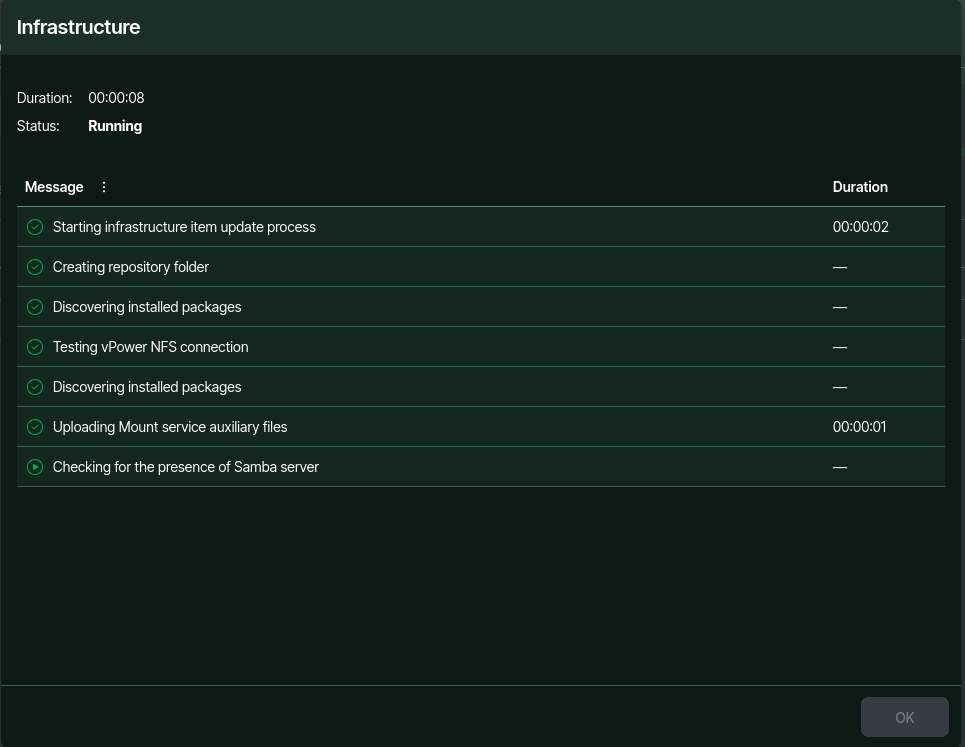Click the Duration column header
Screen dimensions: 965x747
pyautogui.click(x=860, y=187)
